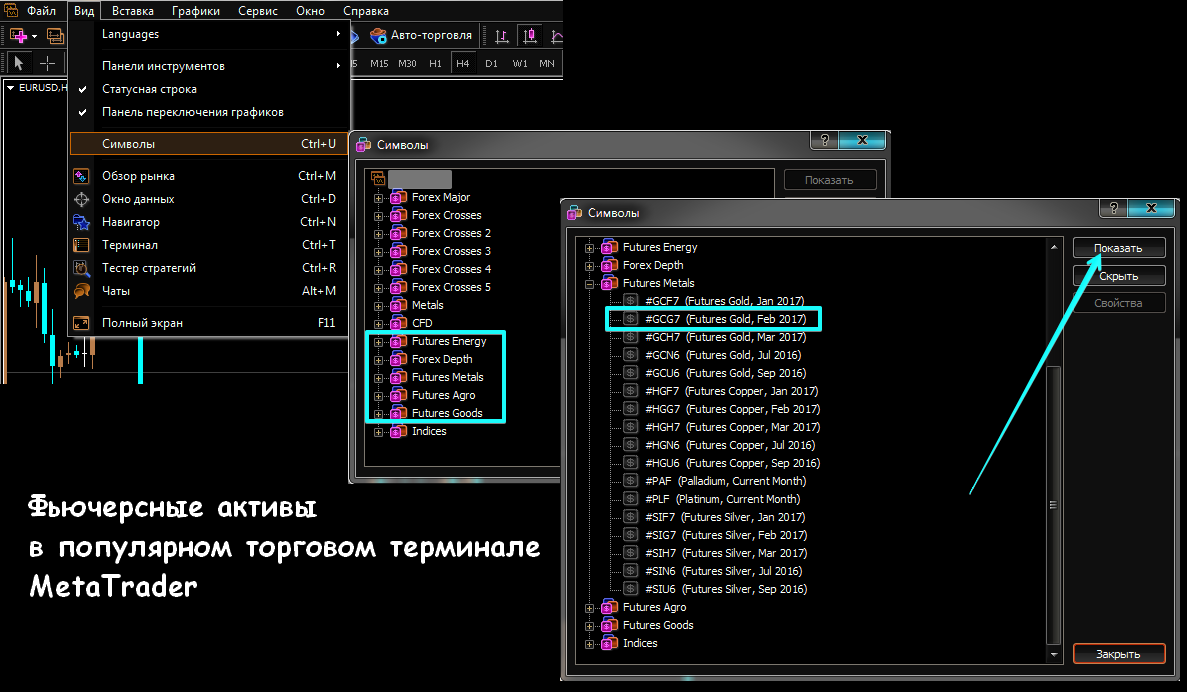Screen dimensions: 1187x692
Task: Expand Forex Crosses 2 group
Action: pos(378,235)
